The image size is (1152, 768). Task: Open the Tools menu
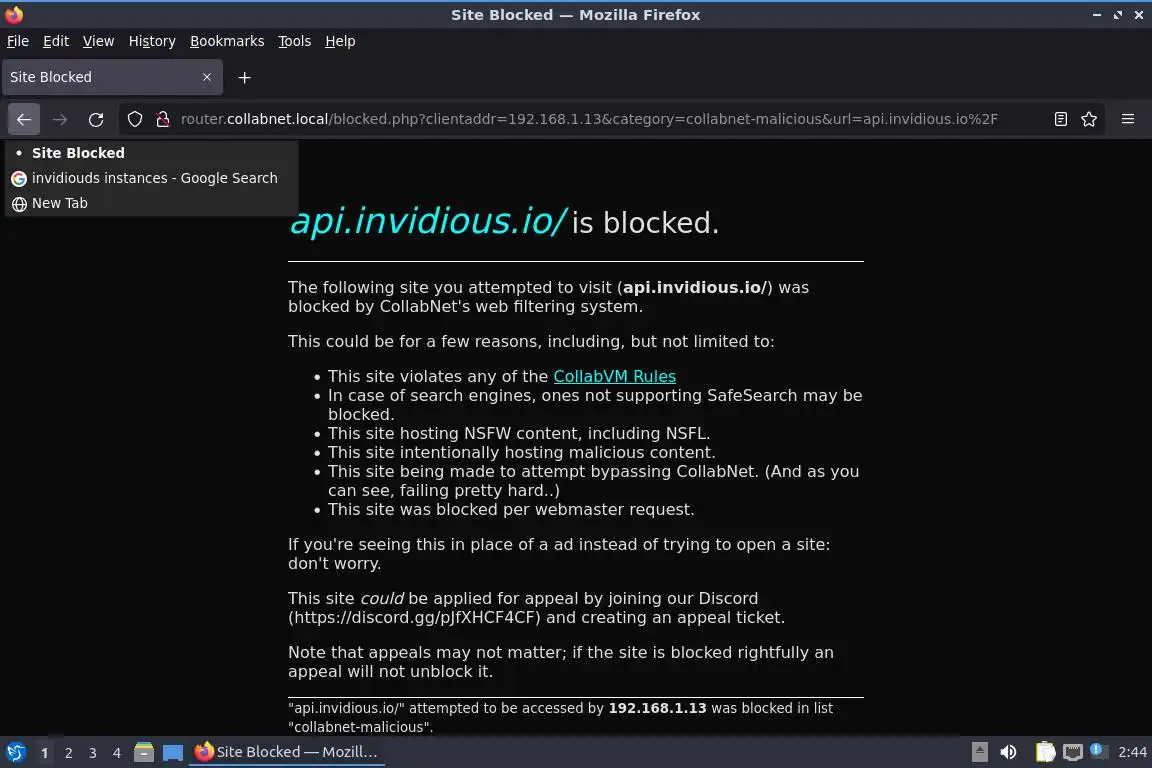coord(295,41)
